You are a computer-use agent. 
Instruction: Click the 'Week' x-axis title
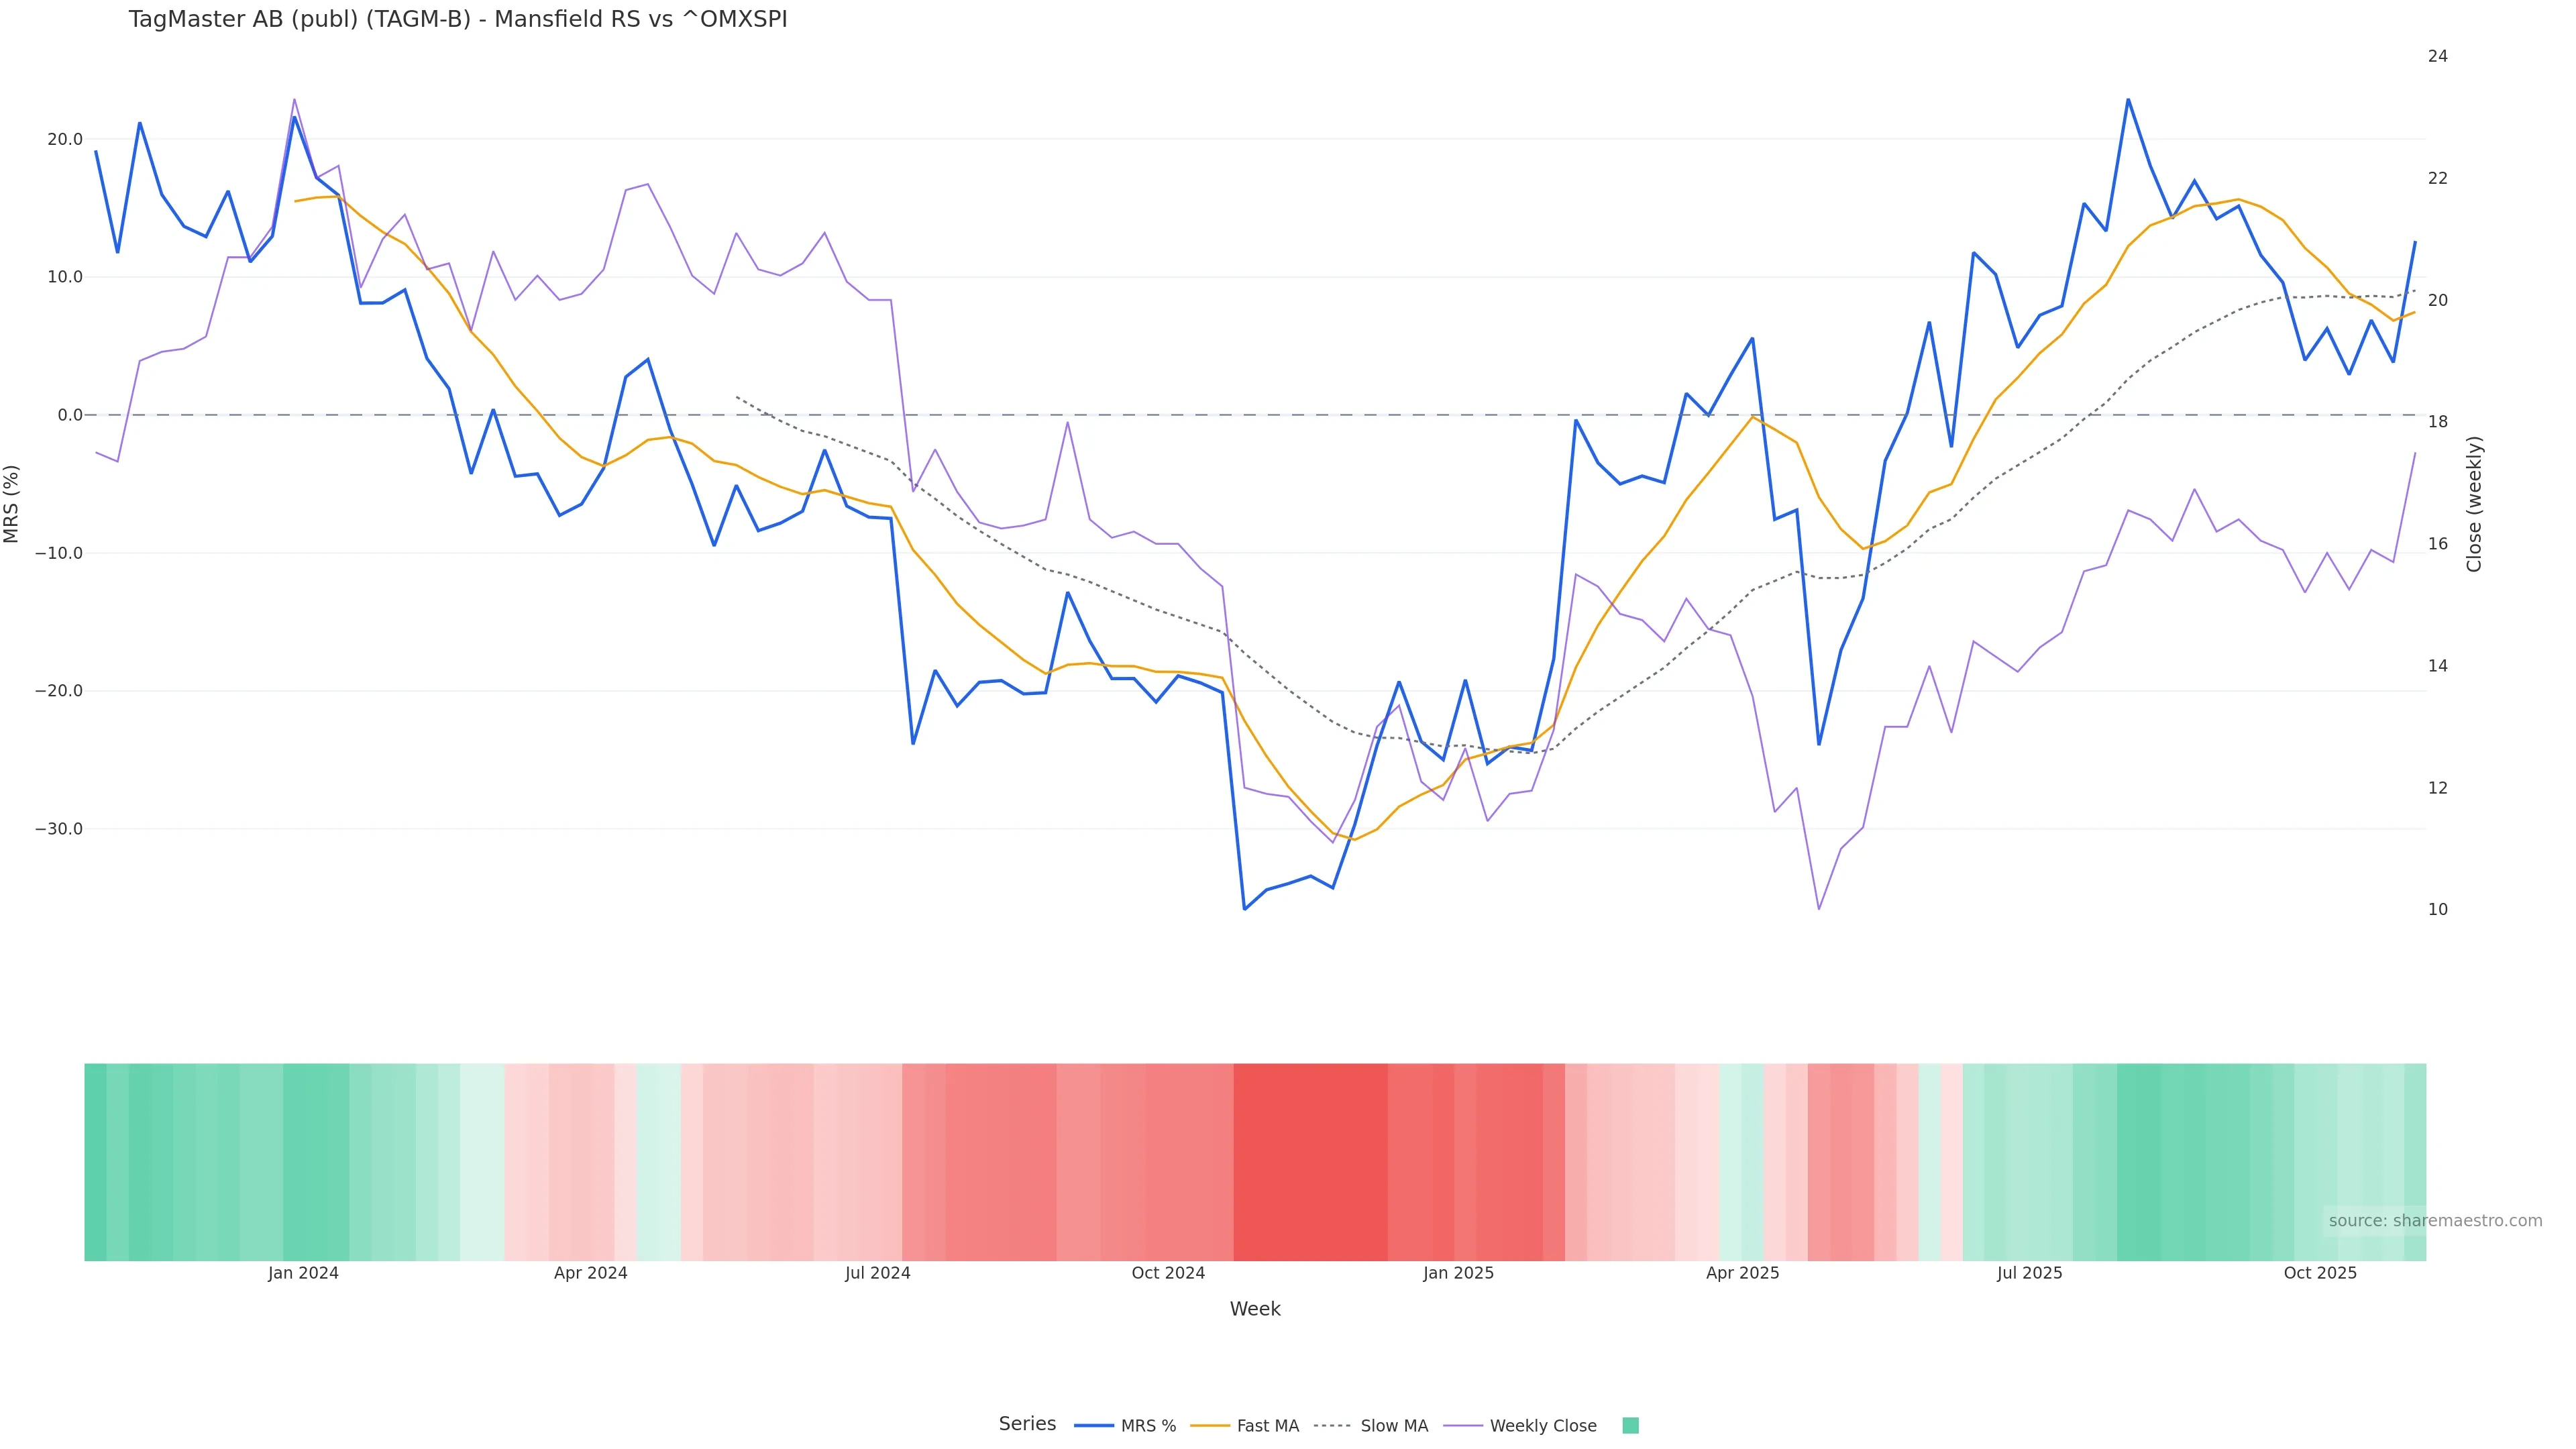point(1255,1309)
